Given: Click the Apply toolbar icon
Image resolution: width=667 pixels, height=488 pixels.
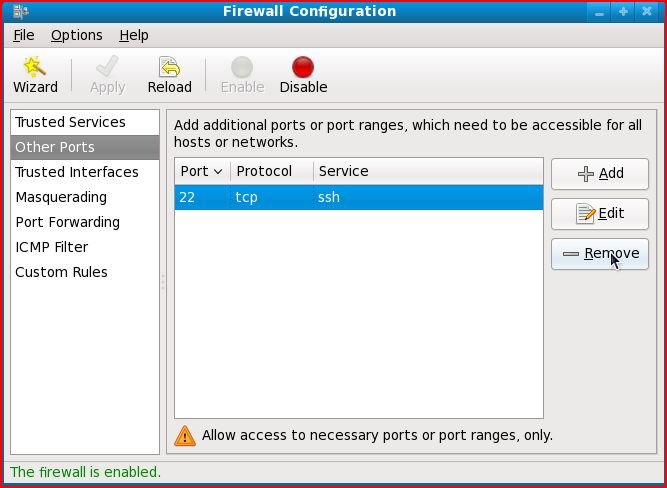Looking at the screenshot, I should tap(107, 76).
